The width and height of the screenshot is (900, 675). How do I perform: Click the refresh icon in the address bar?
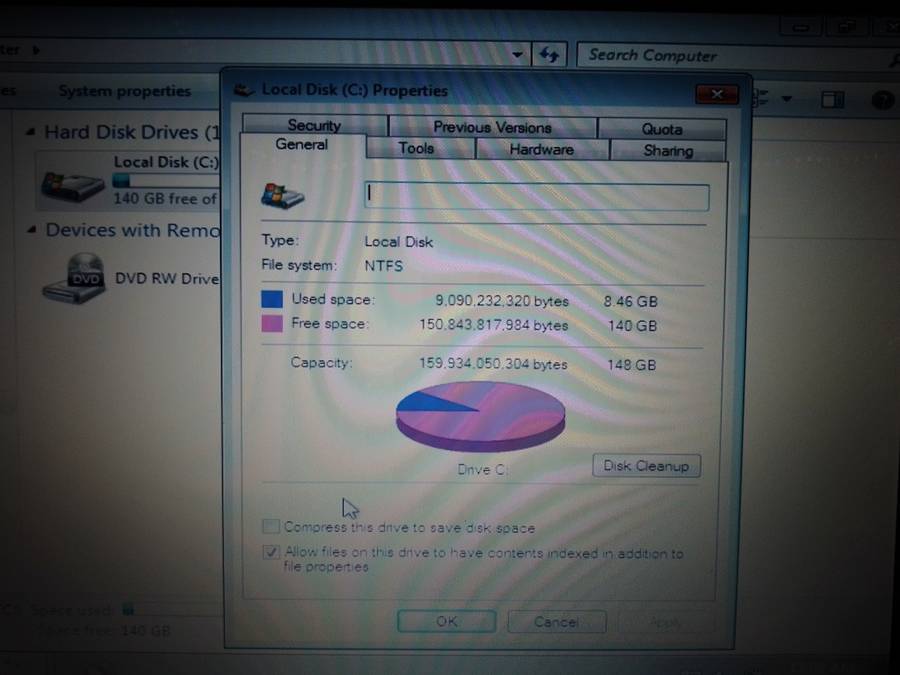(x=549, y=55)
